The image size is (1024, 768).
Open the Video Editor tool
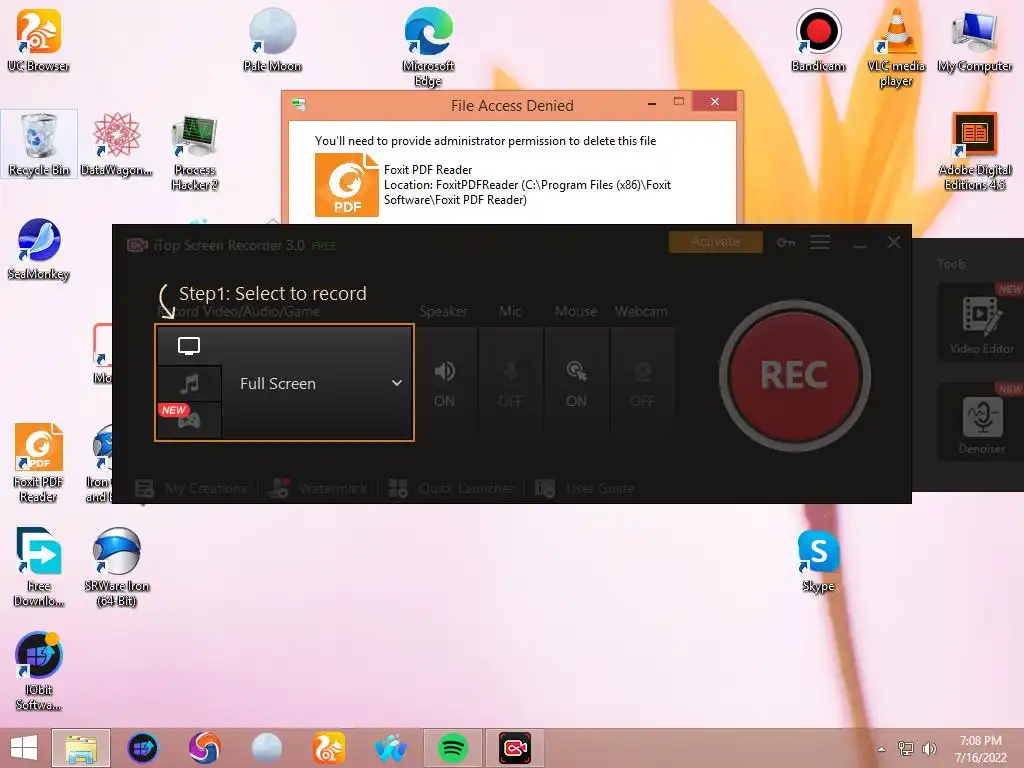tap(981, 323)
